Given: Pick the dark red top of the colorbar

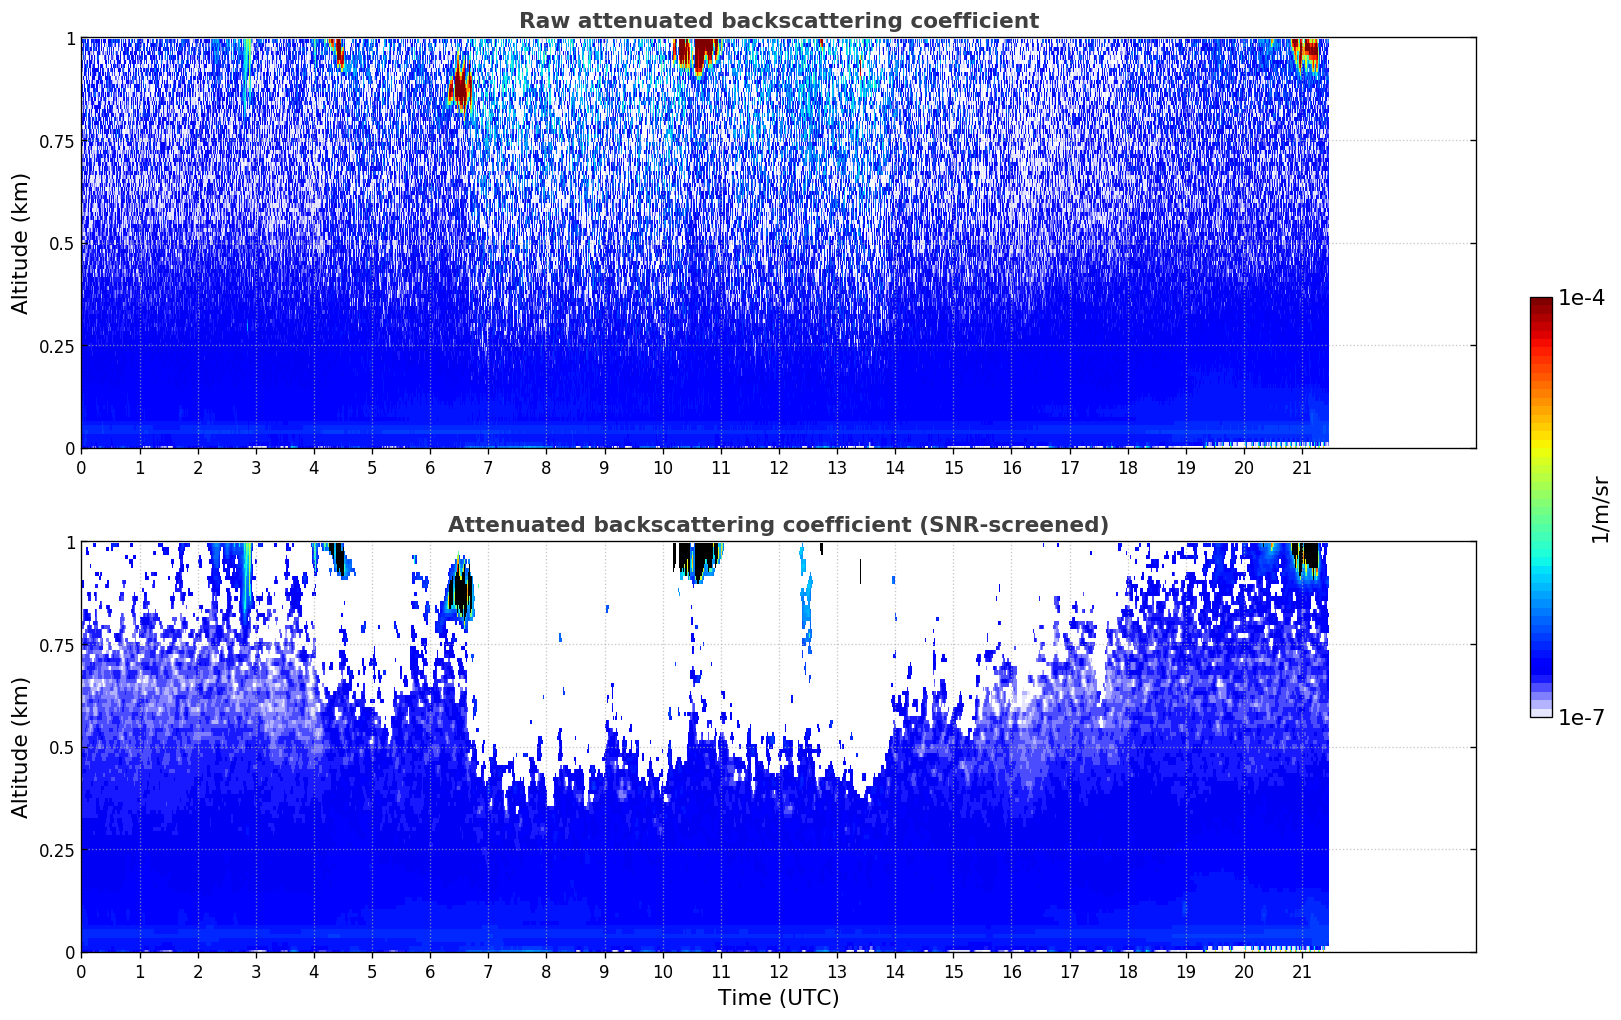Looking at the screenshot, I should (1541, 306).
